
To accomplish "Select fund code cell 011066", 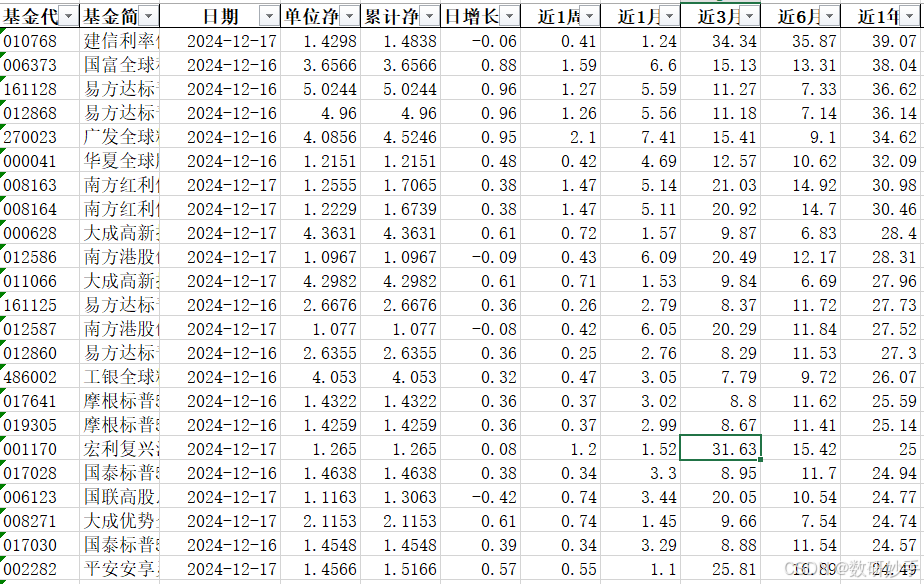I will (40, 281).
